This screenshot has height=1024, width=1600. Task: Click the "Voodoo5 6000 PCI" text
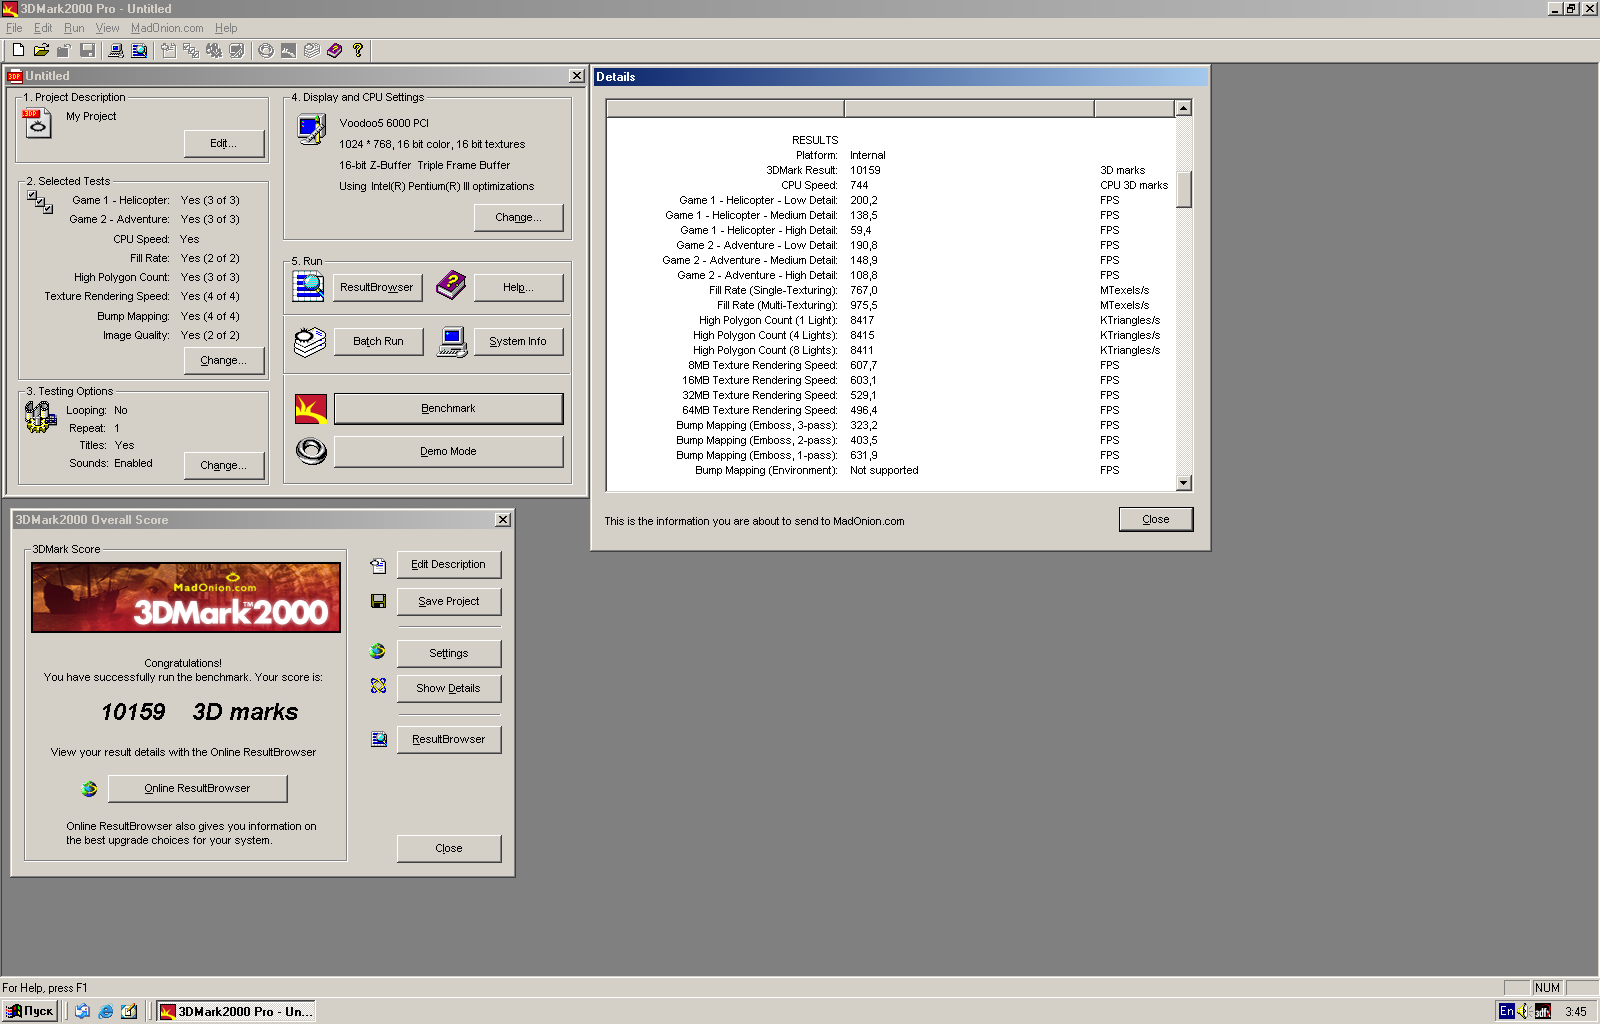[x=384, y=124]
